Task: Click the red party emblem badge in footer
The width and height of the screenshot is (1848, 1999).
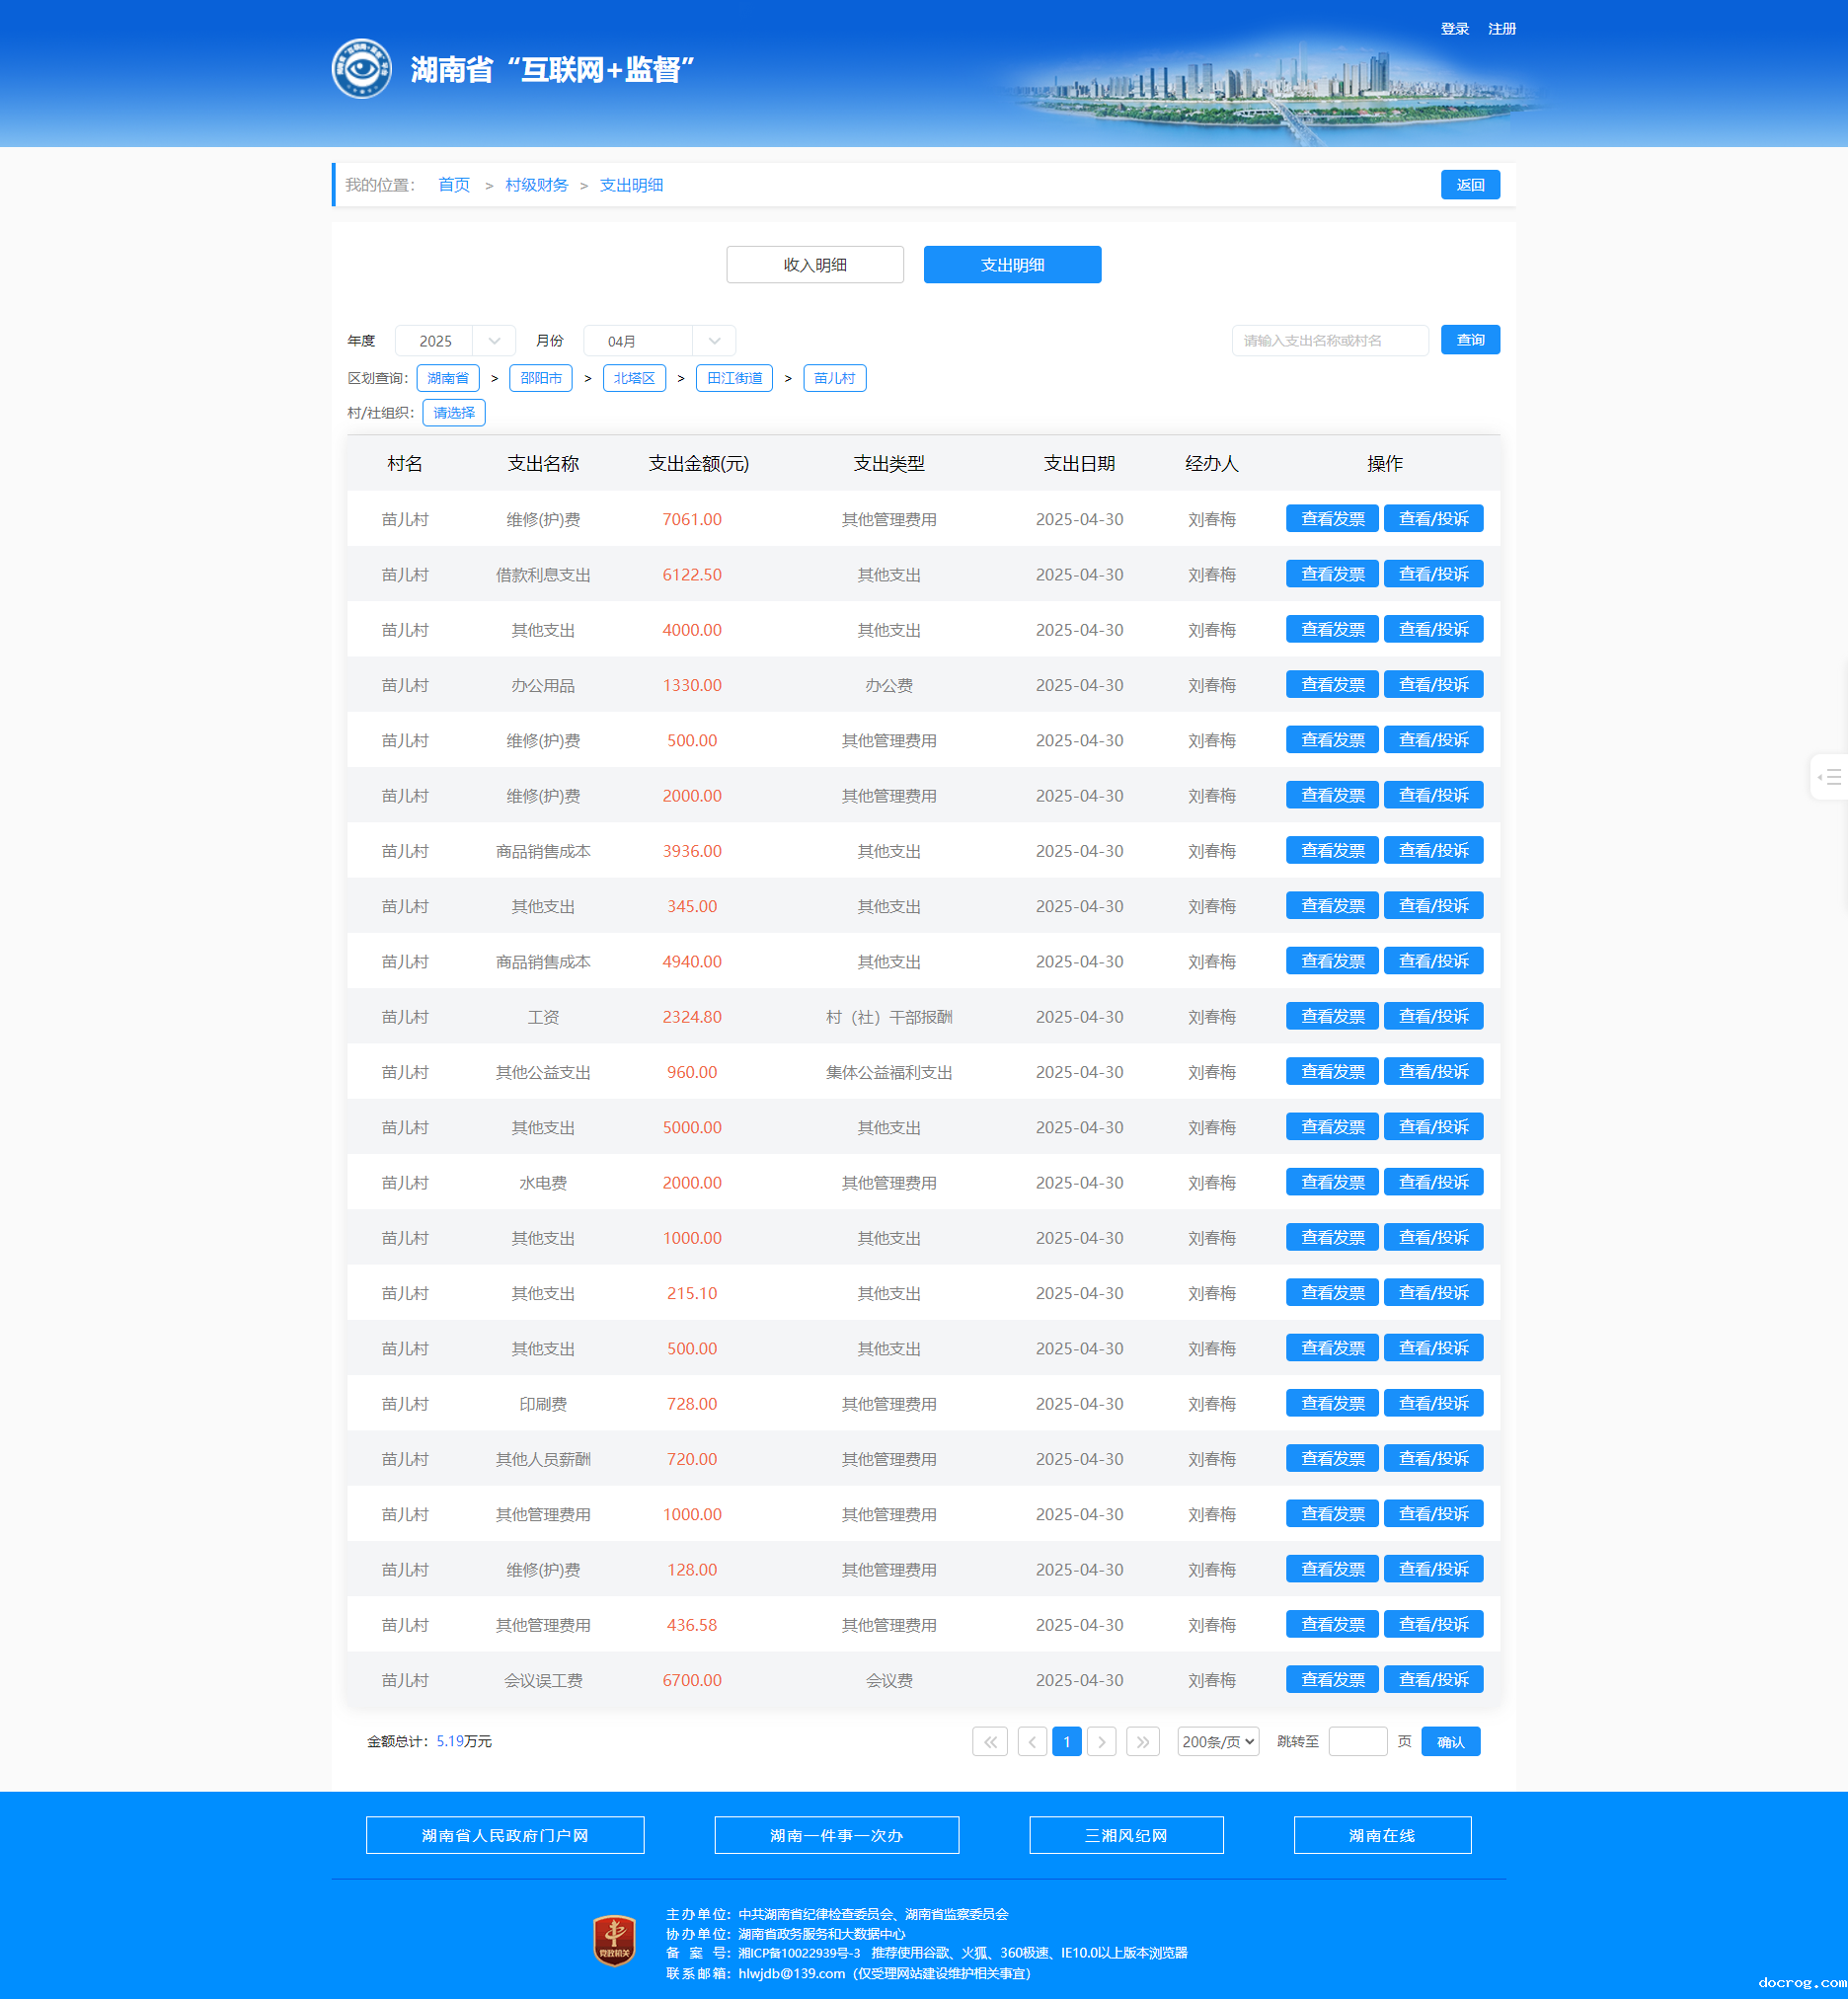Action: point(614,1940)
